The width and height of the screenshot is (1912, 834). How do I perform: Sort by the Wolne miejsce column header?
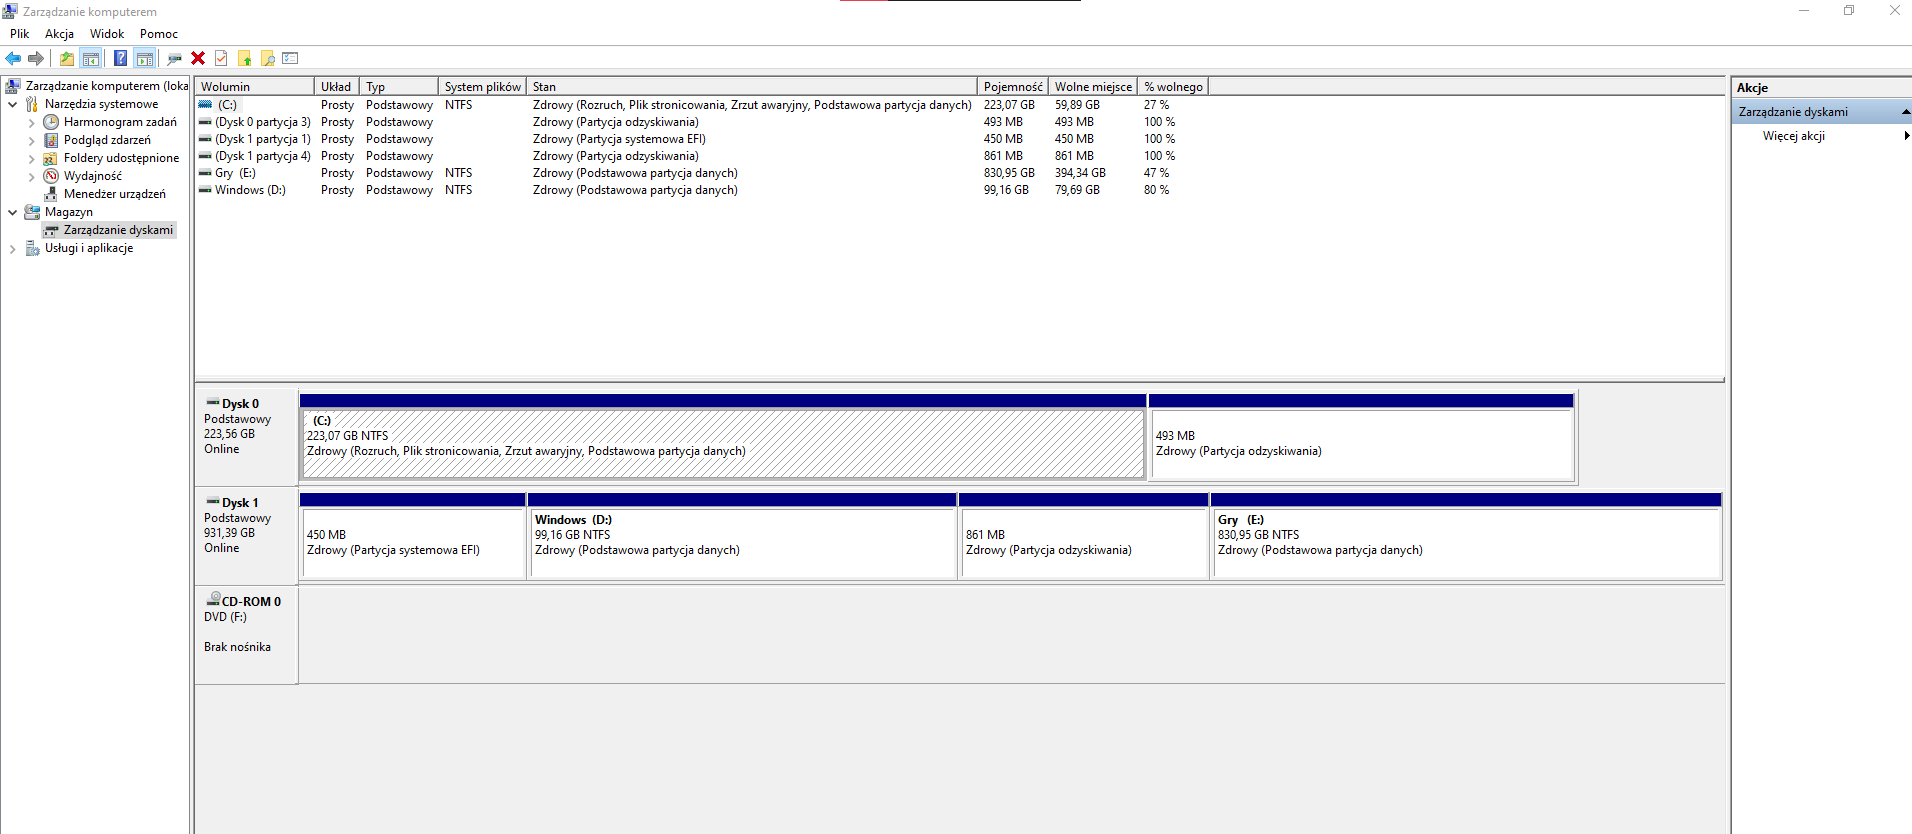click(x=1093, y=87)
